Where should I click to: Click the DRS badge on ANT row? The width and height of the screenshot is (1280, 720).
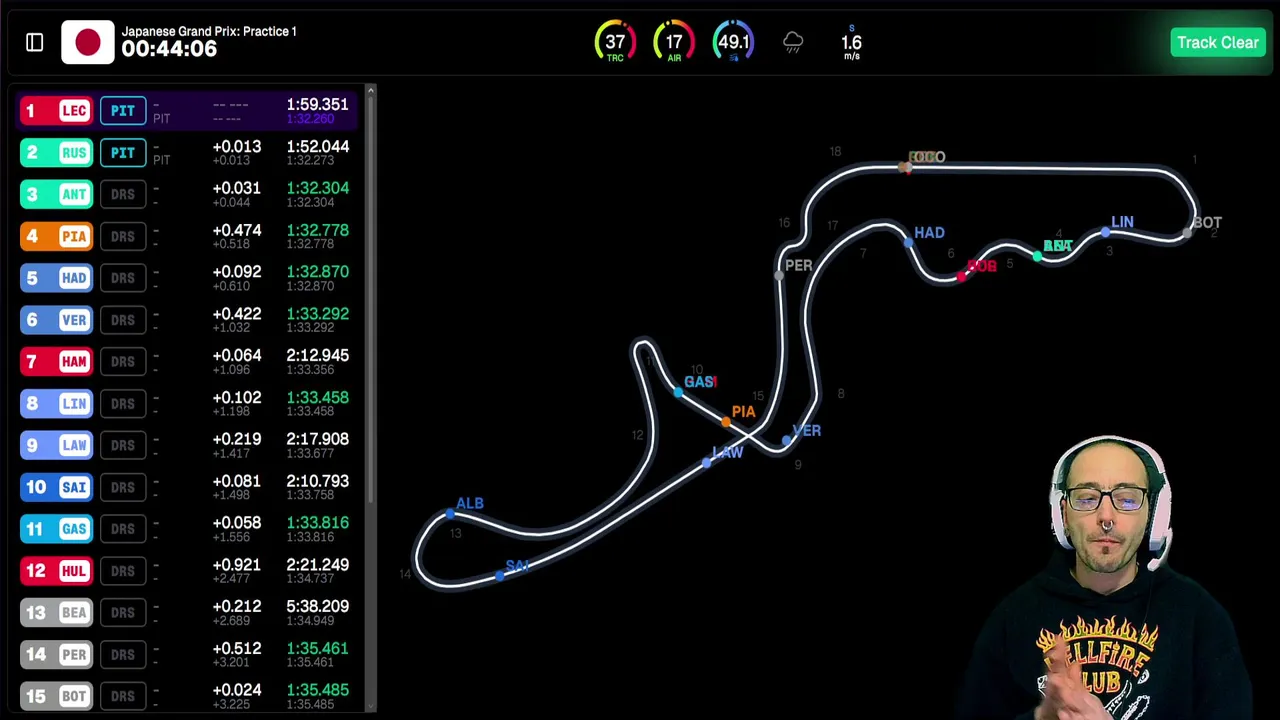pyautogui.click(x=123, y=194)
